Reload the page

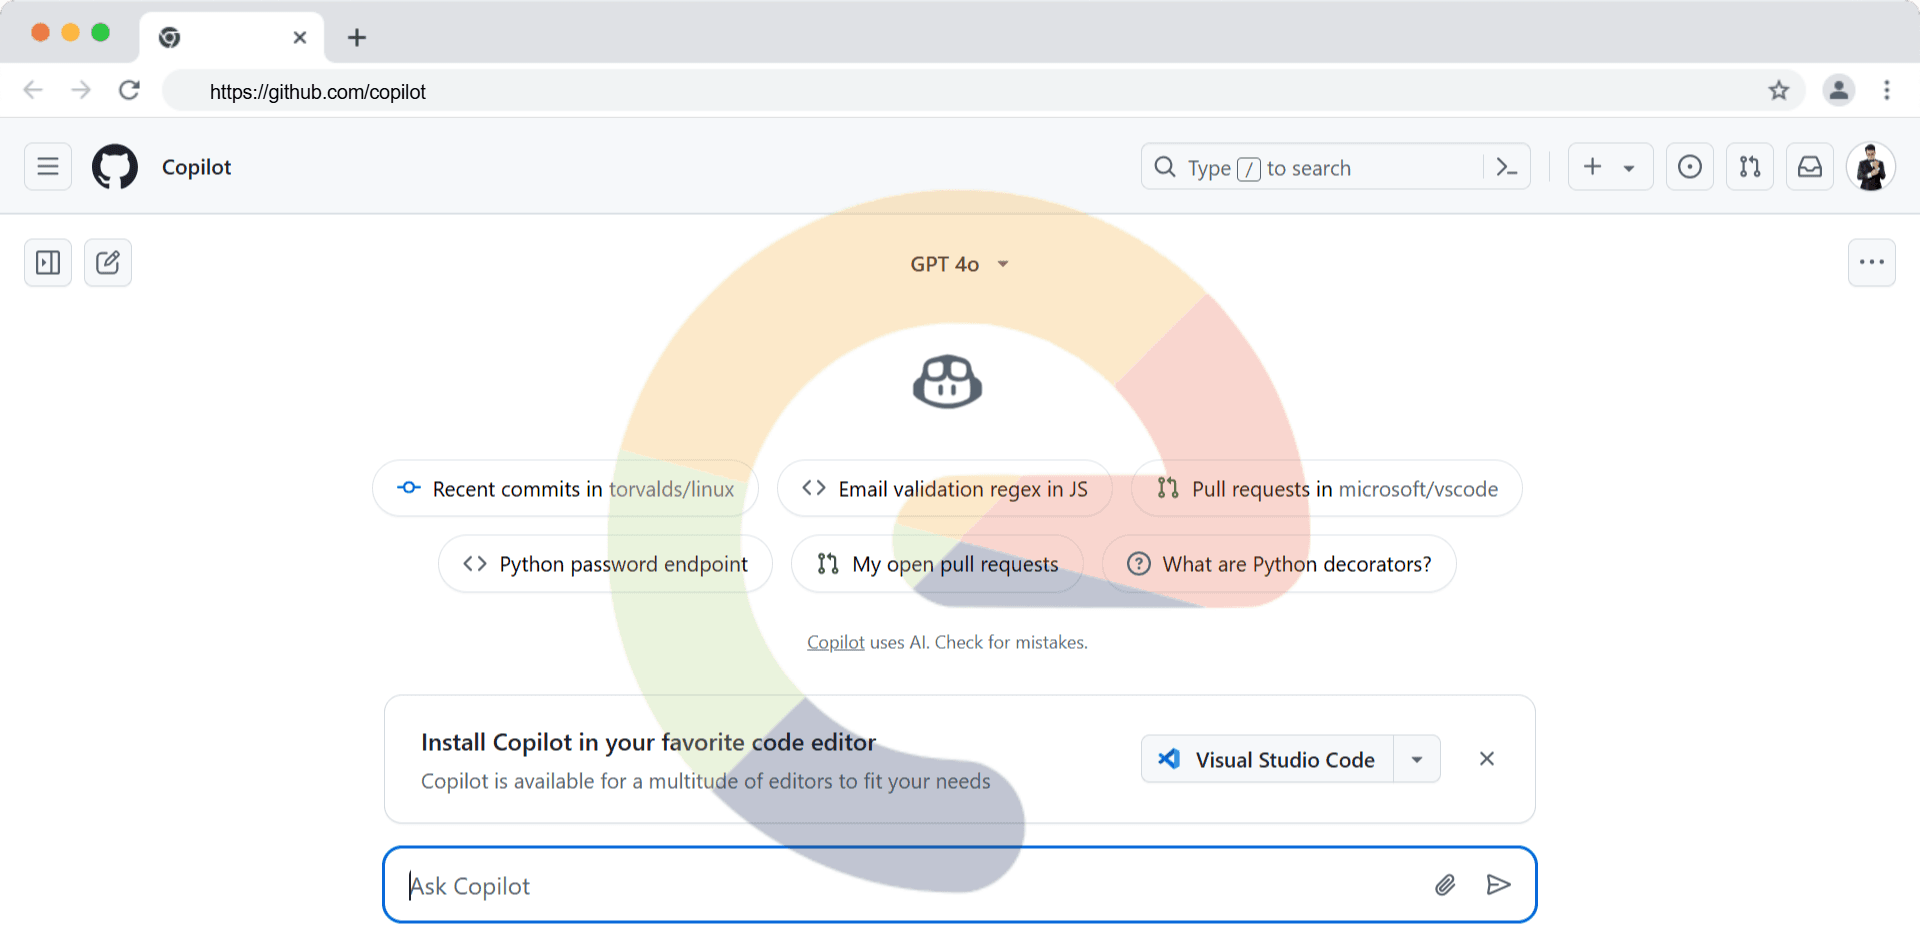click(129, 91)
